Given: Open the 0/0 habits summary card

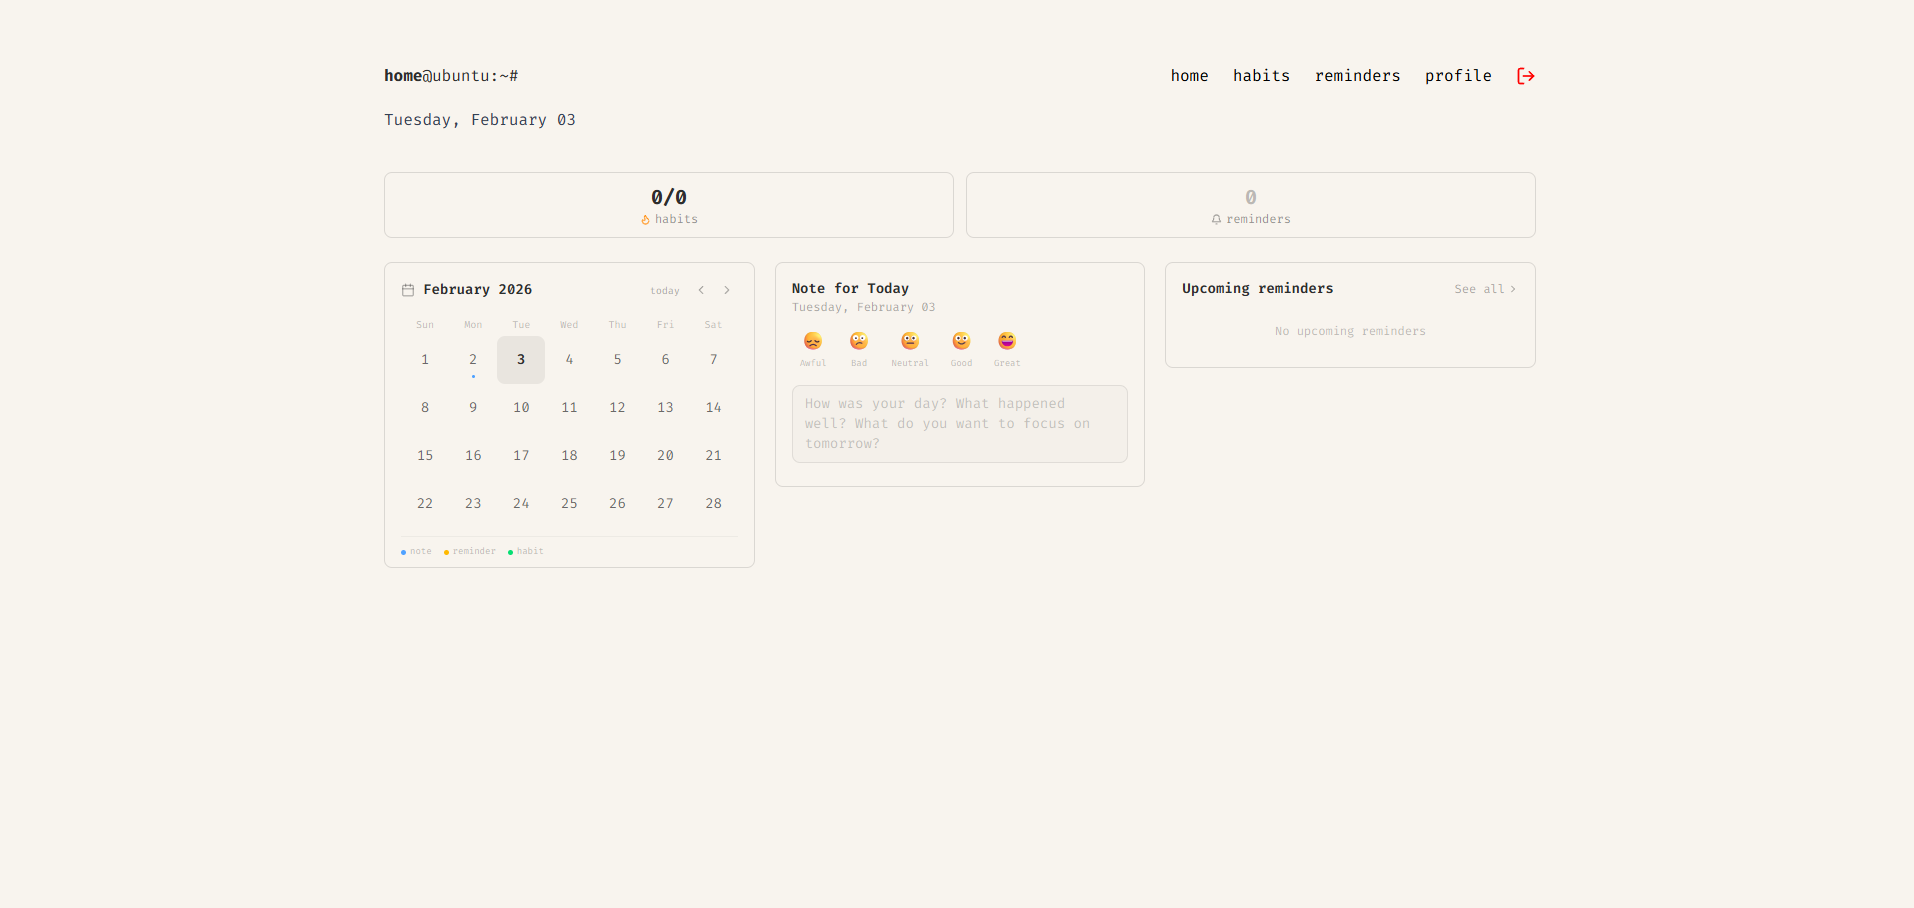Looking at the screenshot, I should point(669,205).
